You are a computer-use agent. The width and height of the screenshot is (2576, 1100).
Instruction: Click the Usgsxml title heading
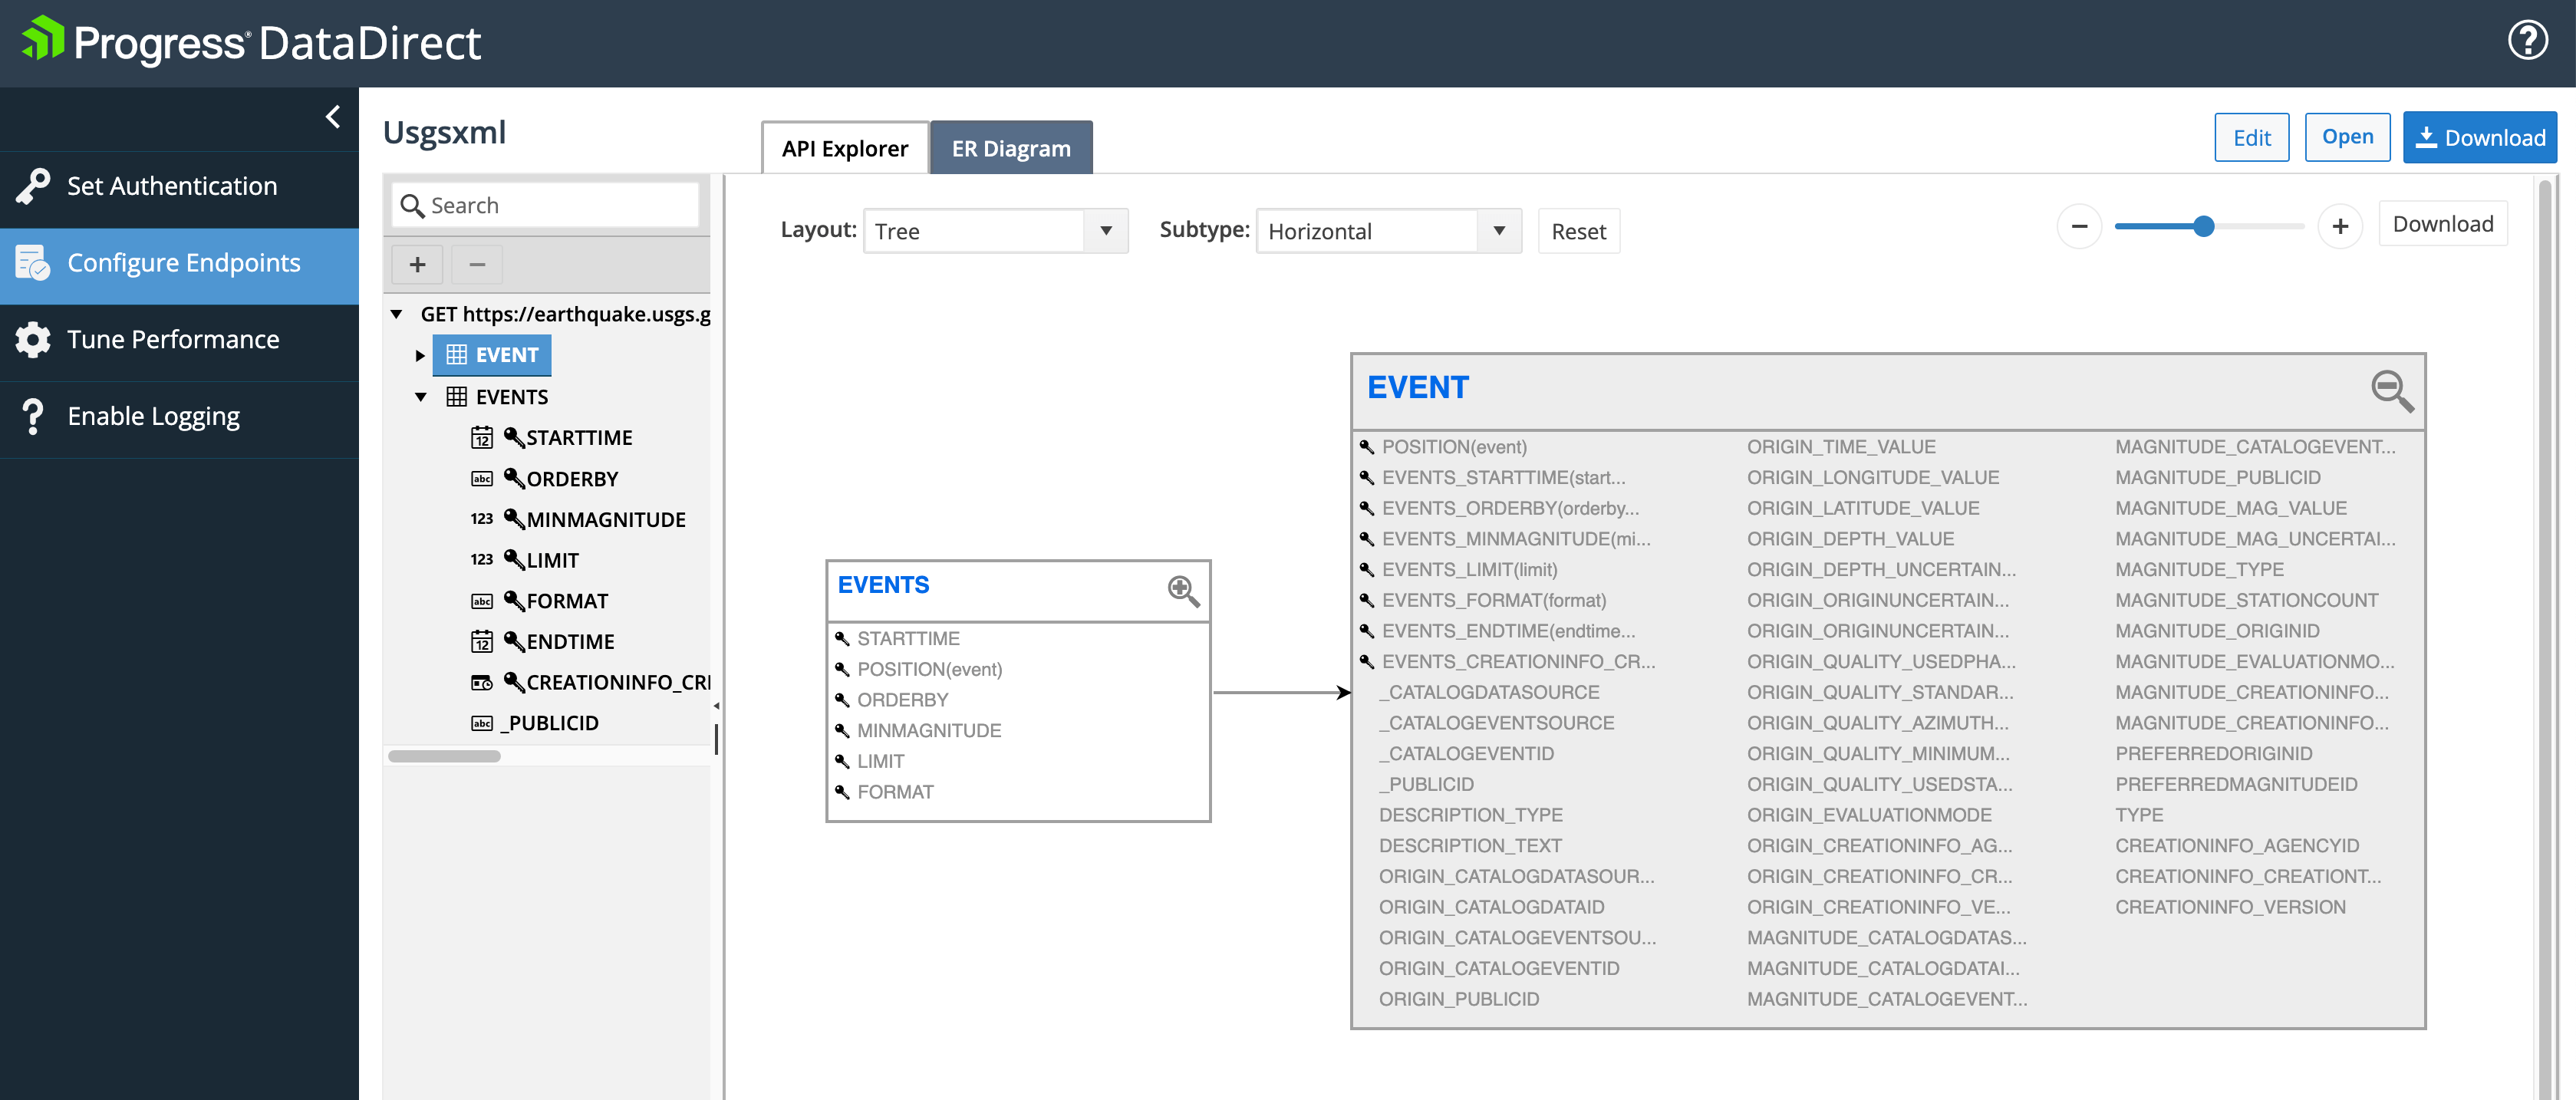click(x=444, y=132)
